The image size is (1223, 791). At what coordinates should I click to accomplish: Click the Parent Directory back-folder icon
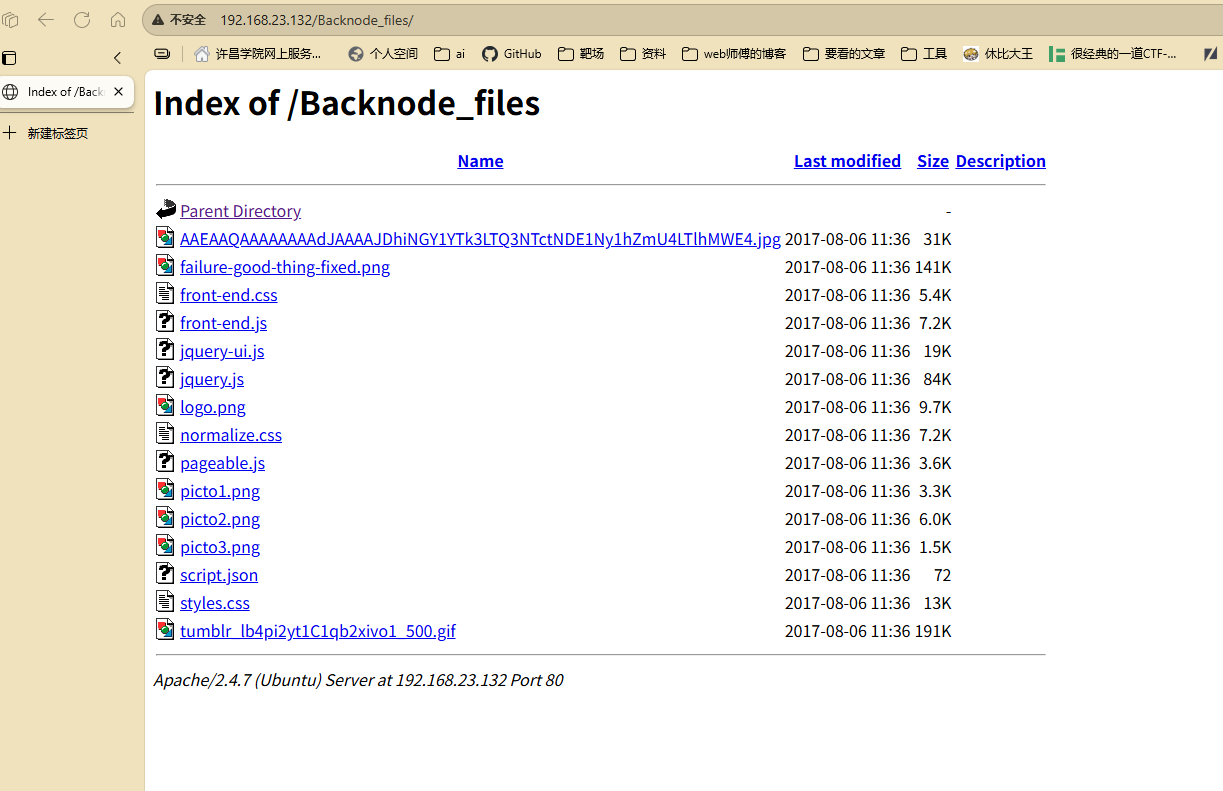165,210
